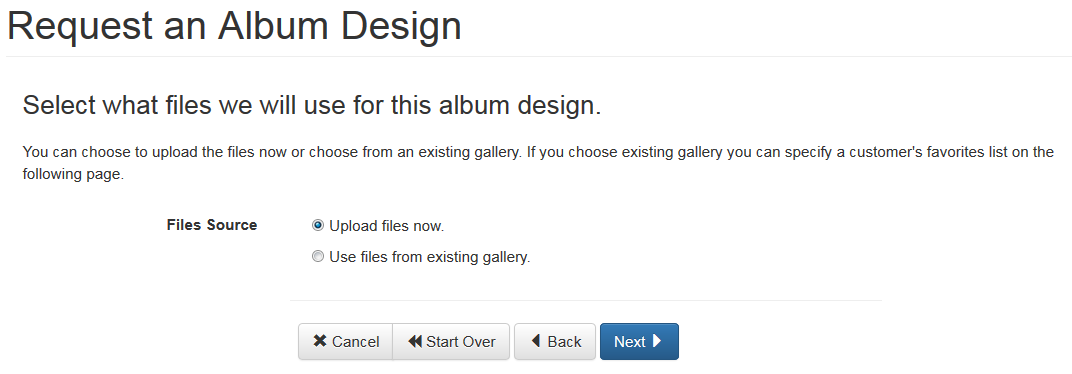The width and height of the screenshot is (1072, 374).
Task: Cancel the album design request
Action: pos(345,341)
